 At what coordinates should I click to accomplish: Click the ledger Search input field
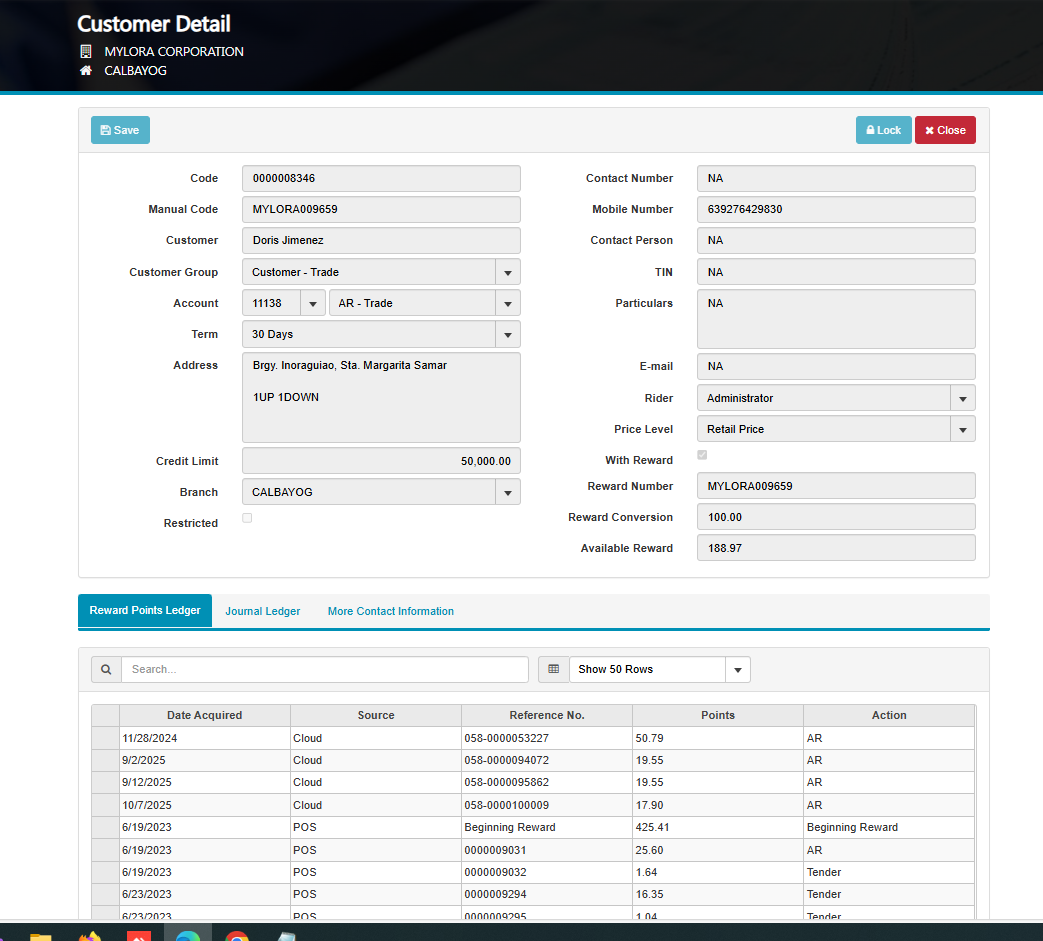tap(324, 669)
